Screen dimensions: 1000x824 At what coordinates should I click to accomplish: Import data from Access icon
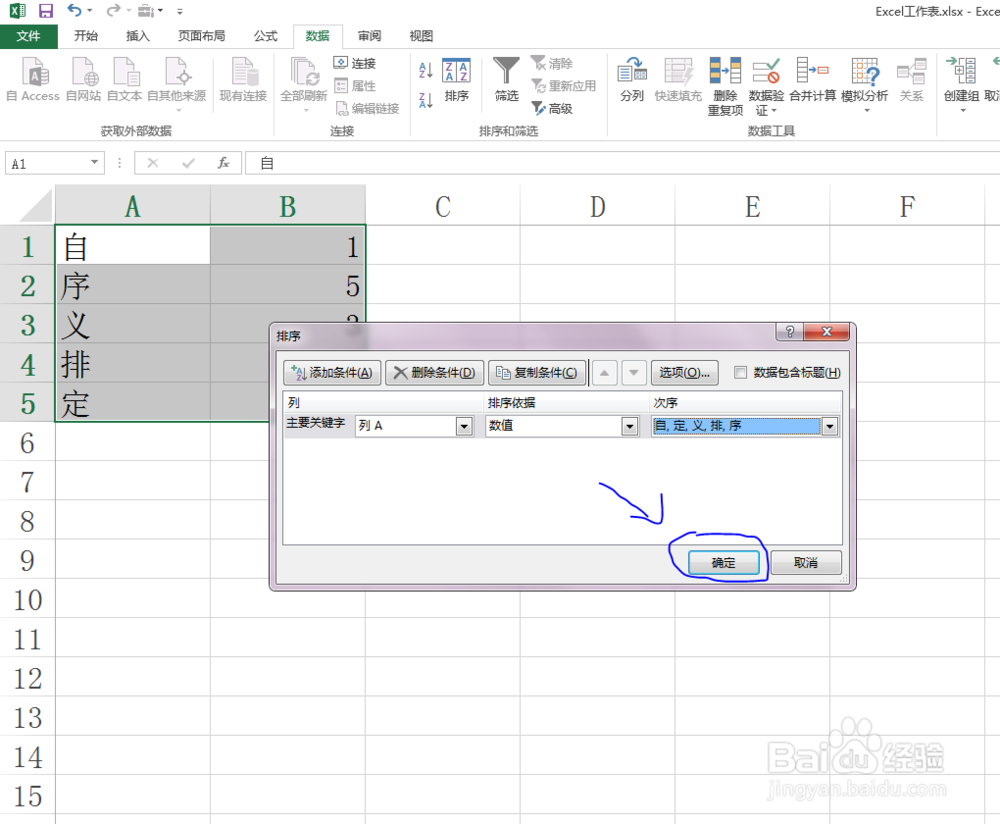tap(33, 80)
